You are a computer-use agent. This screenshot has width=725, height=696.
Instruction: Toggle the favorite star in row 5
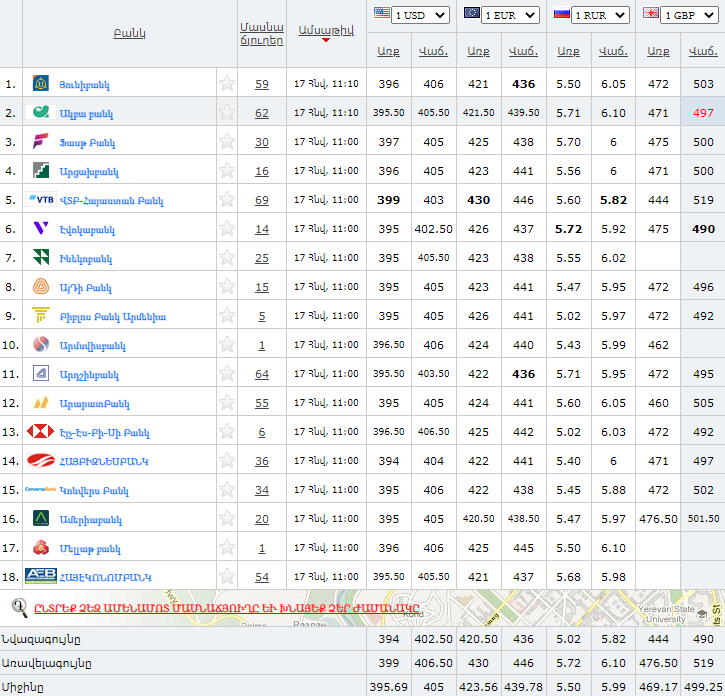tap(227, 199)
